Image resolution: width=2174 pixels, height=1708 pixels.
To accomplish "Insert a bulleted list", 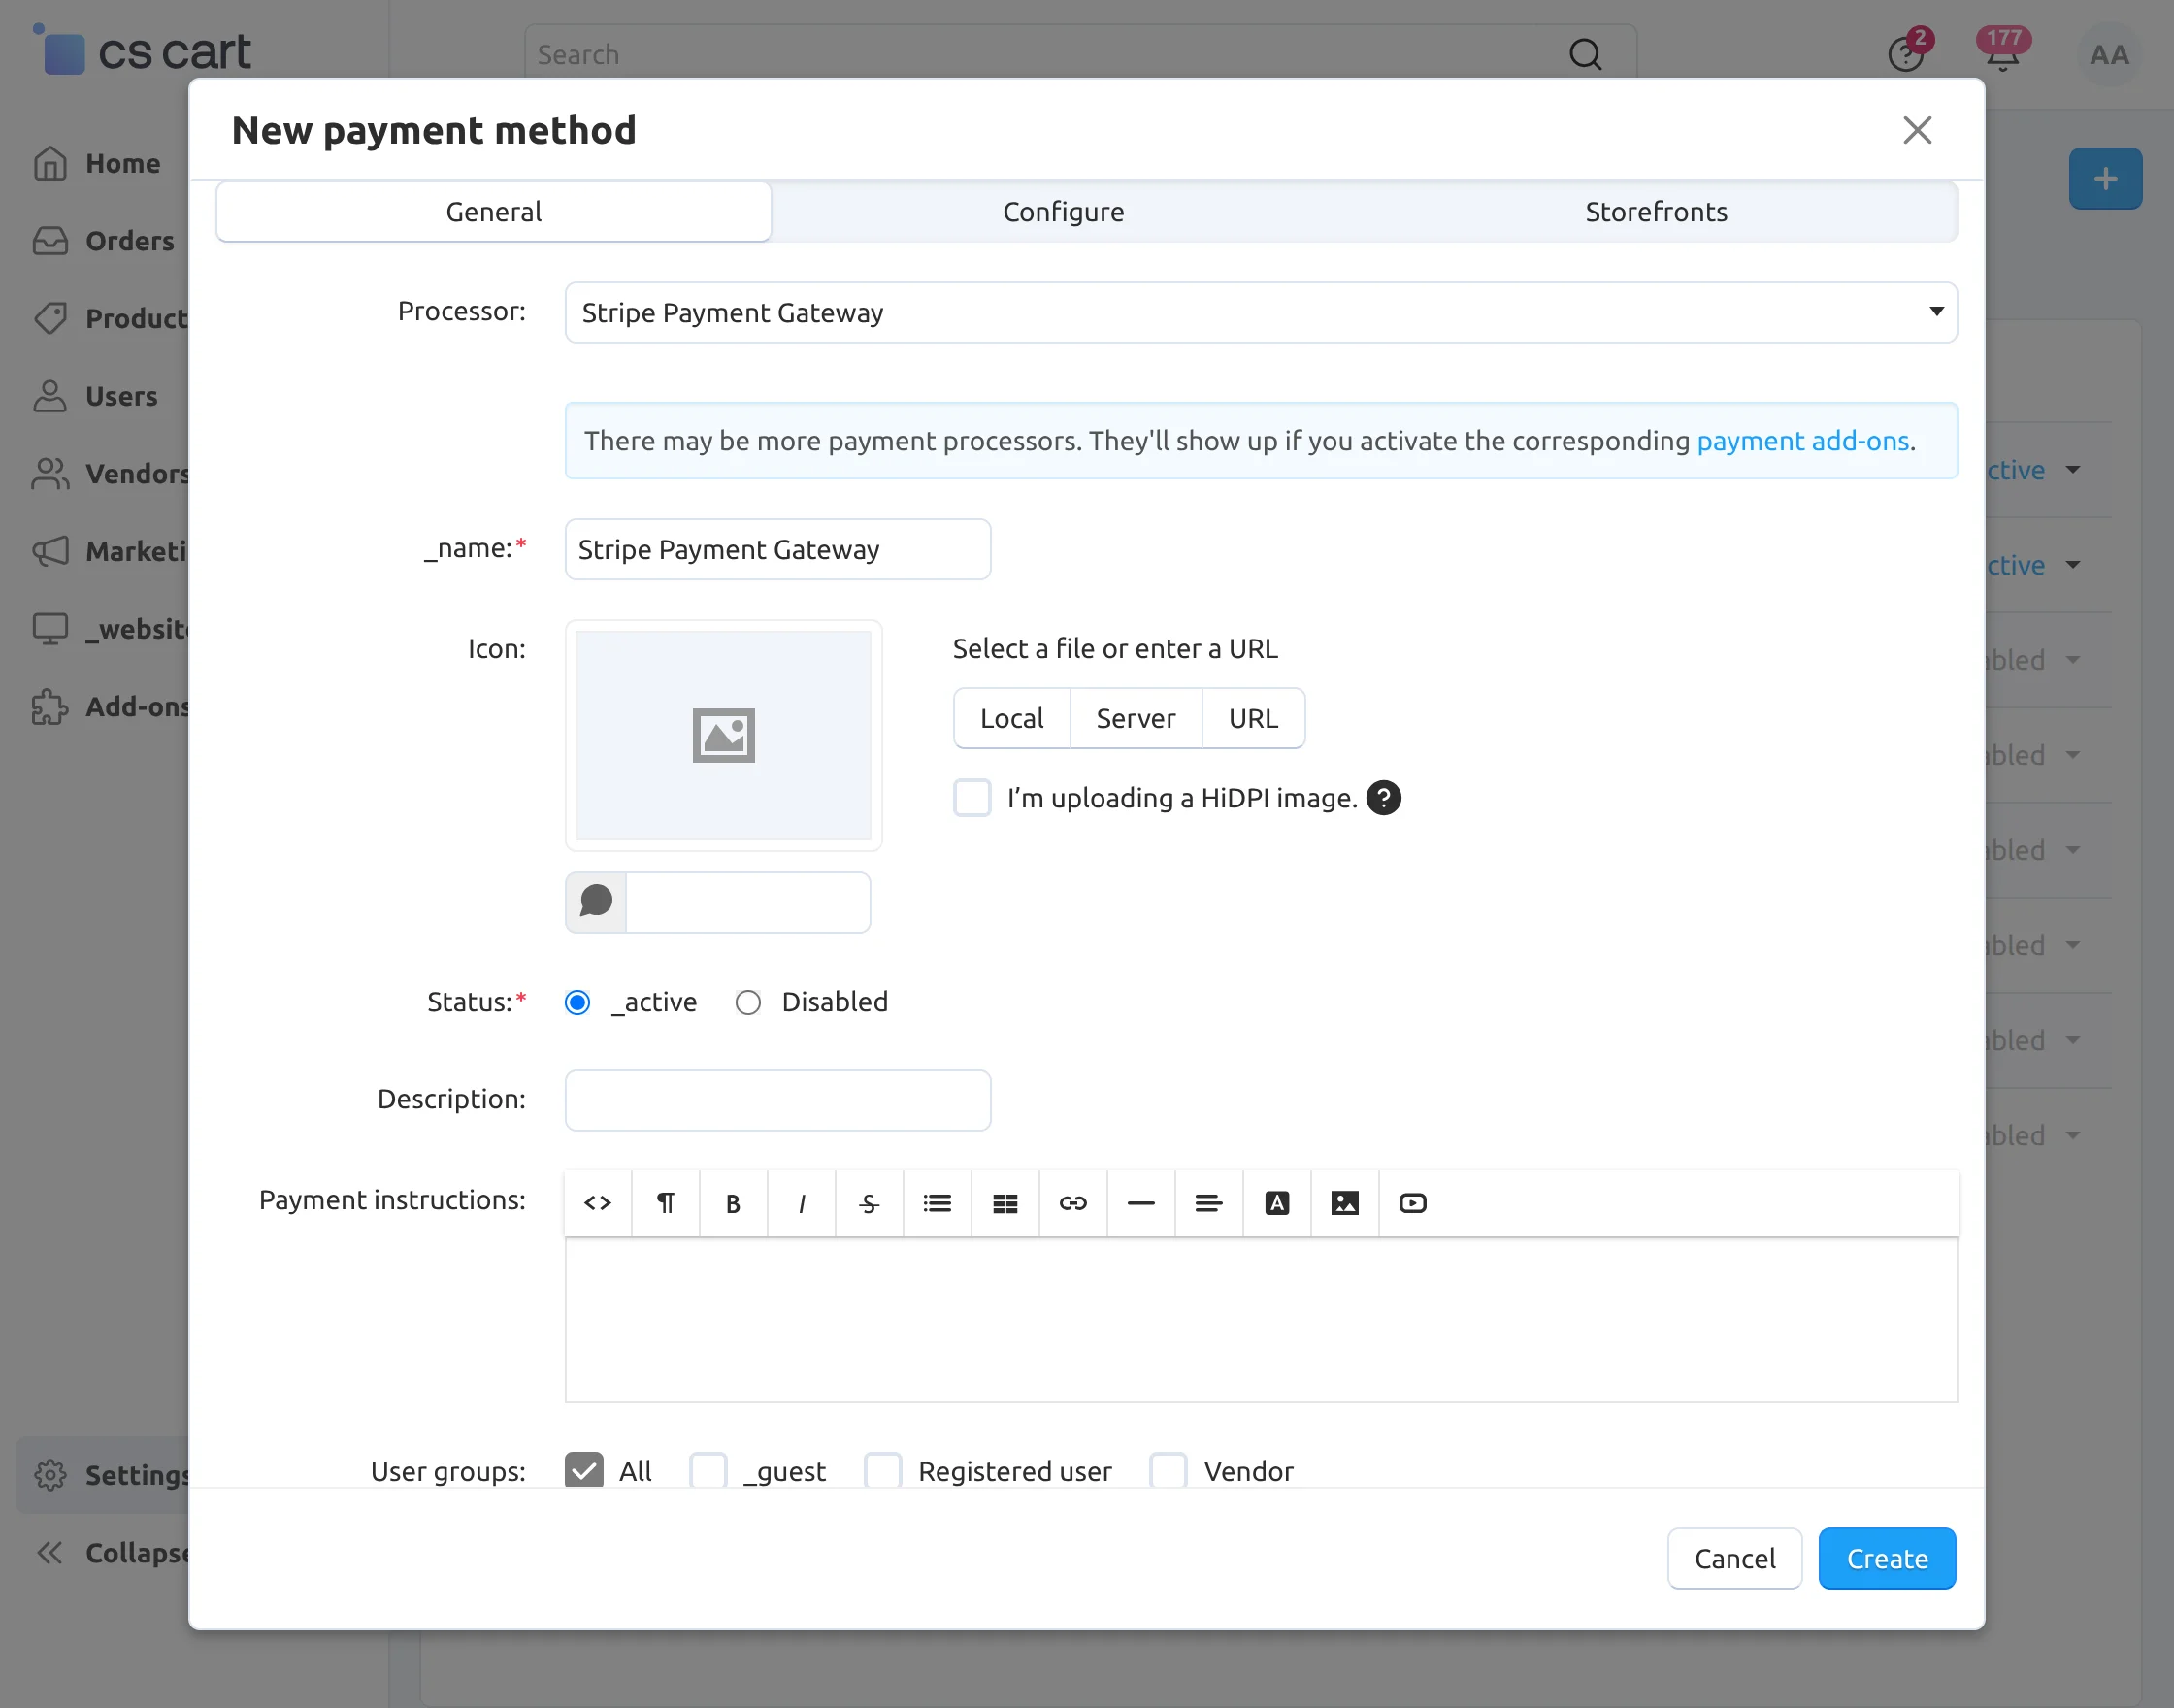I will (x=937, y=1203).
